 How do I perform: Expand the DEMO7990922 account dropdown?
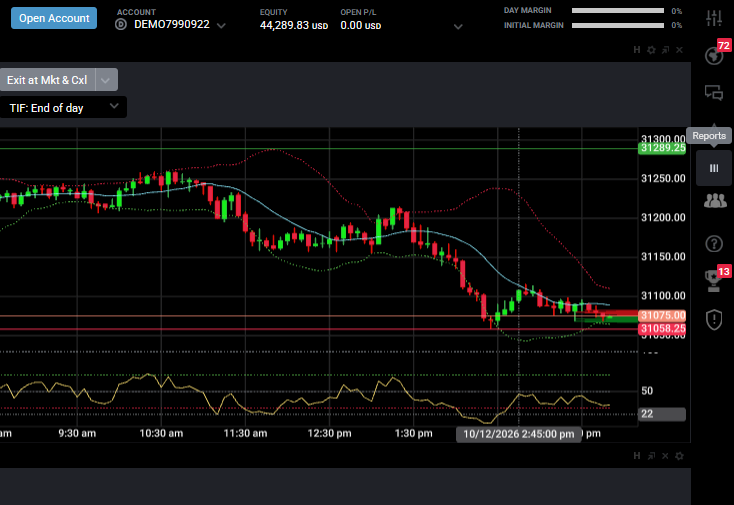[x=221, y=26]
